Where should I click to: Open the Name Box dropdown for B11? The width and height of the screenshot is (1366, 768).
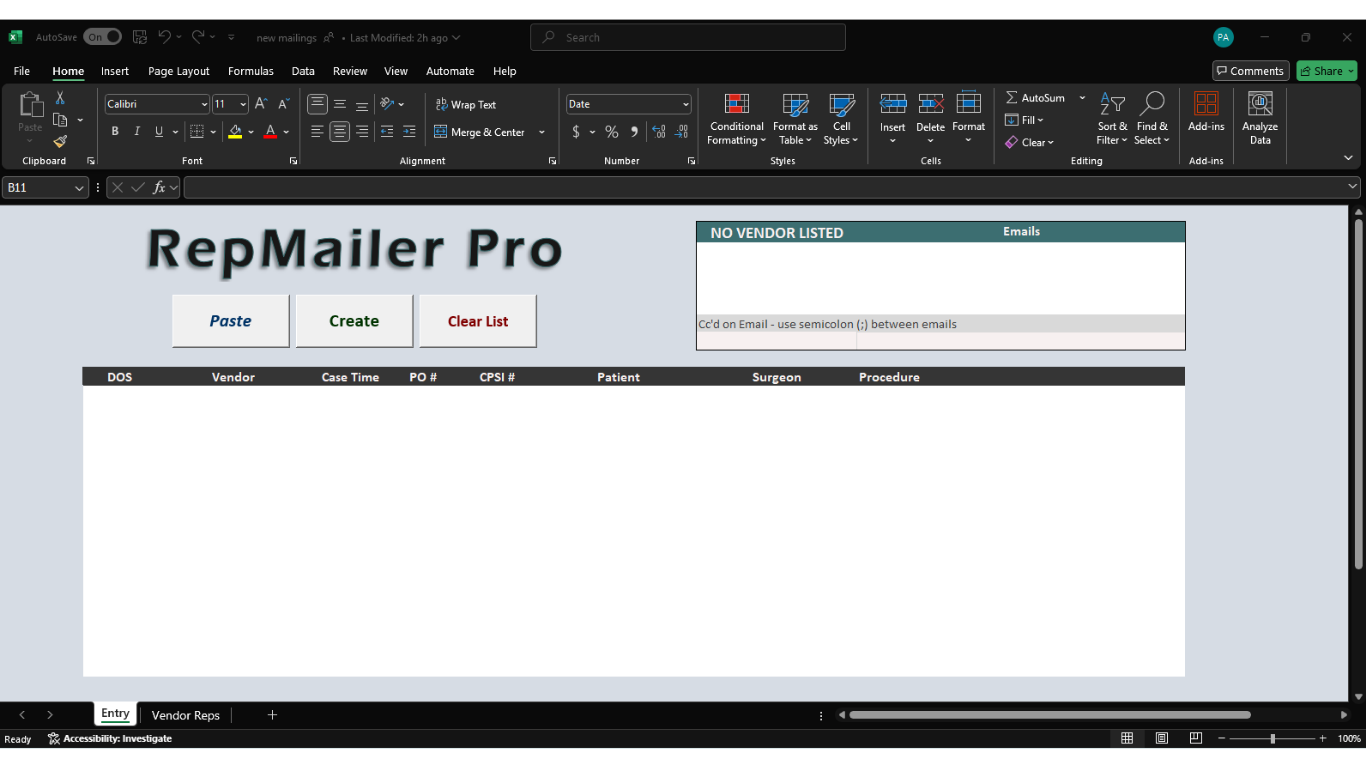click(x=79, y=188)
